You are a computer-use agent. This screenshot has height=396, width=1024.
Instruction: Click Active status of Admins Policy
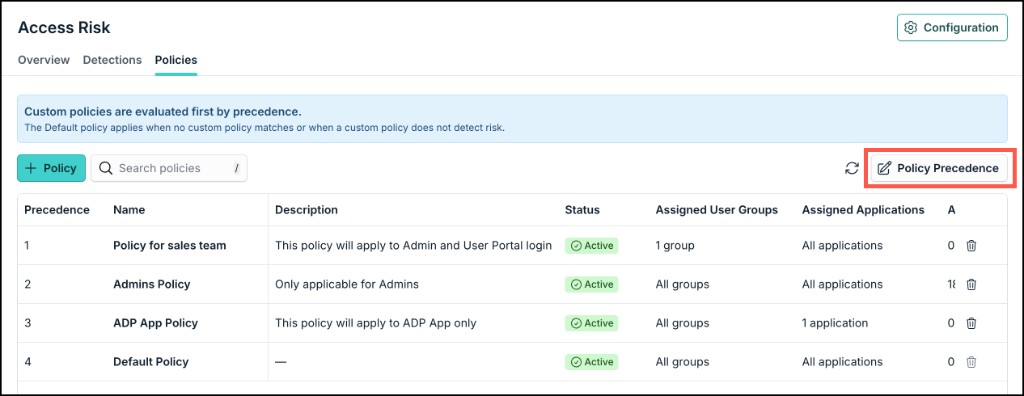(x=592, y=284)
